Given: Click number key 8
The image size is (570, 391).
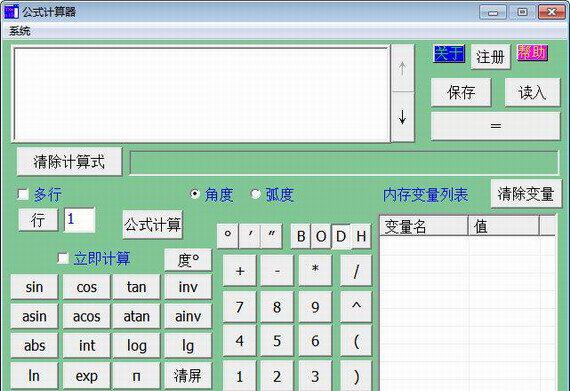Looking at the screenshot, I should (x=277, y=307).
